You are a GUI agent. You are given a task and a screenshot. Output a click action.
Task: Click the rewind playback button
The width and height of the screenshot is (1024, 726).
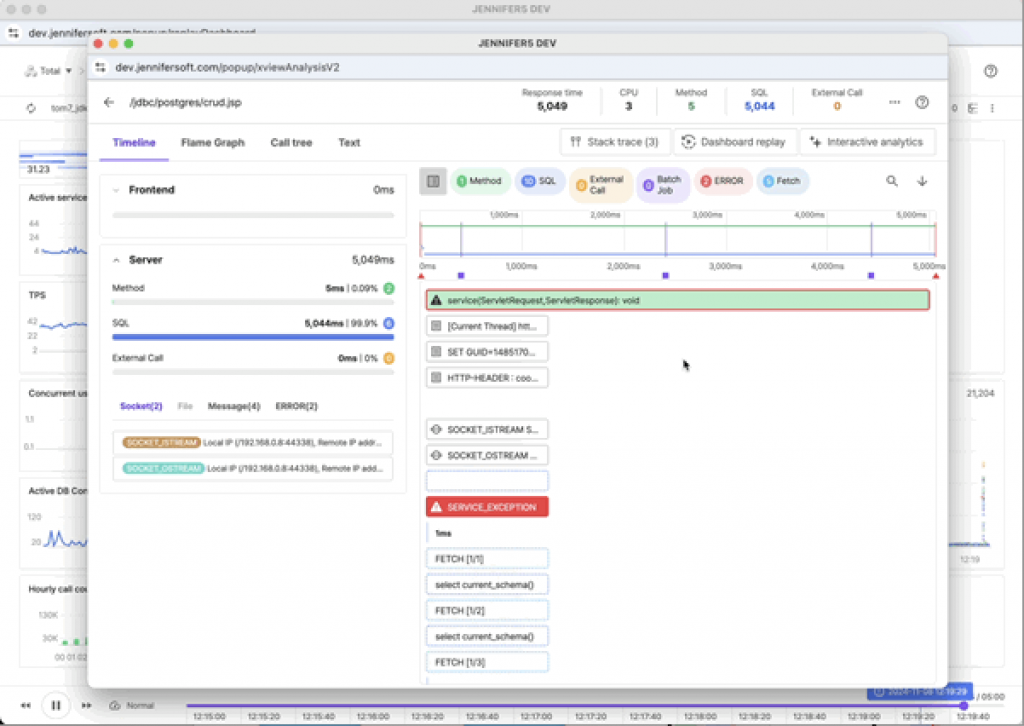click(26, 705)
